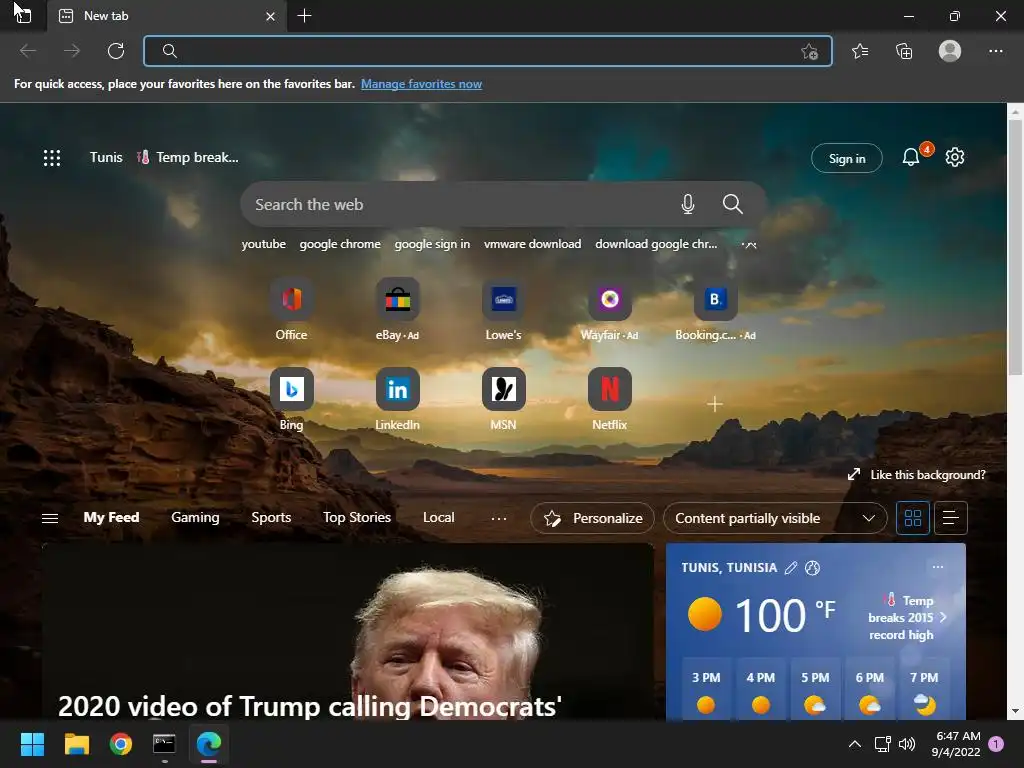Open volume control in system tray

906,744
